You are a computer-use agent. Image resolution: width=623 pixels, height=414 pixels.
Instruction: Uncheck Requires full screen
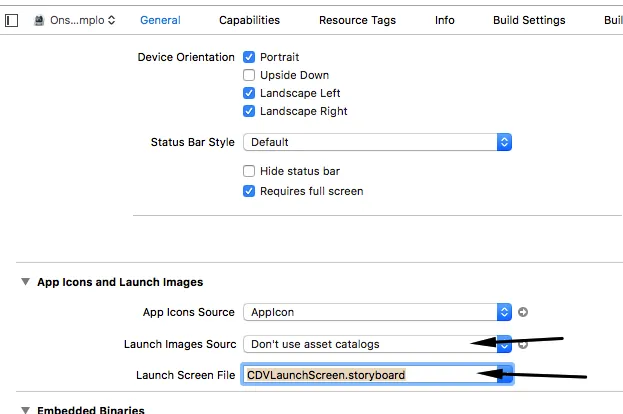249,191
